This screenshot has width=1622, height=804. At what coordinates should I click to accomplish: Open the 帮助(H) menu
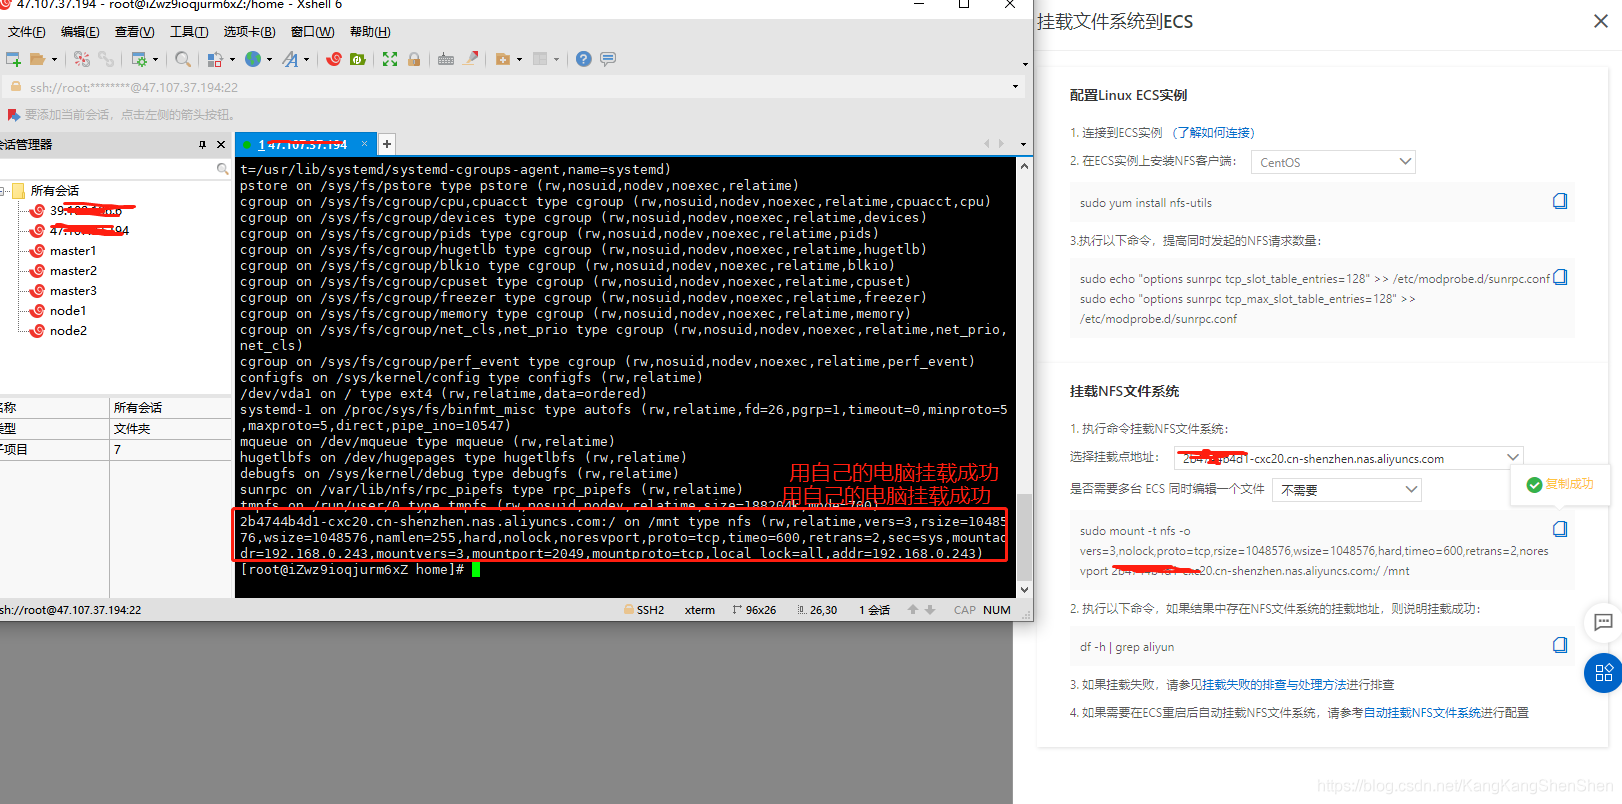370,32
